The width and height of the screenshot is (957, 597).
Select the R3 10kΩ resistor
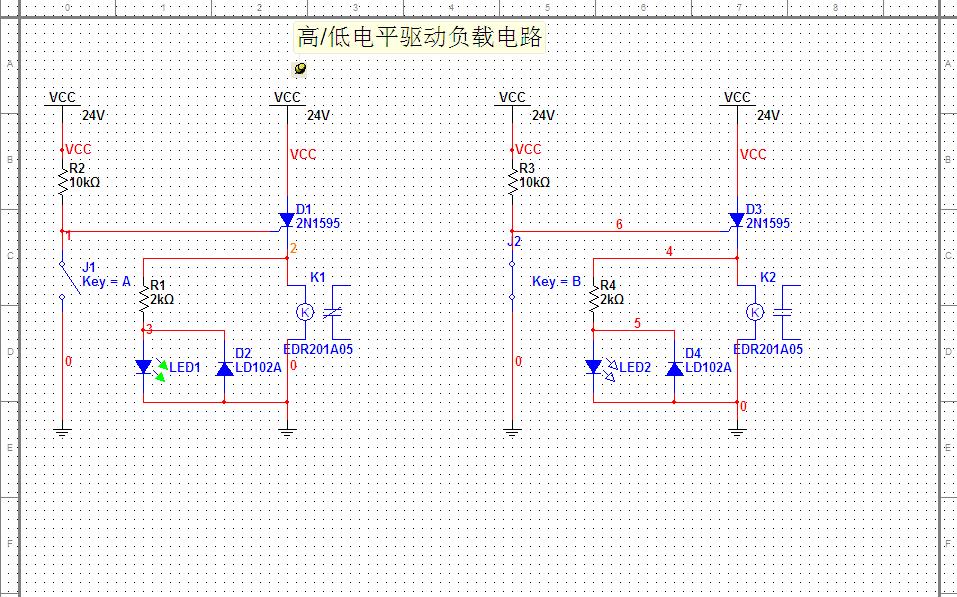pyautogui.click(x=513, y=182)
